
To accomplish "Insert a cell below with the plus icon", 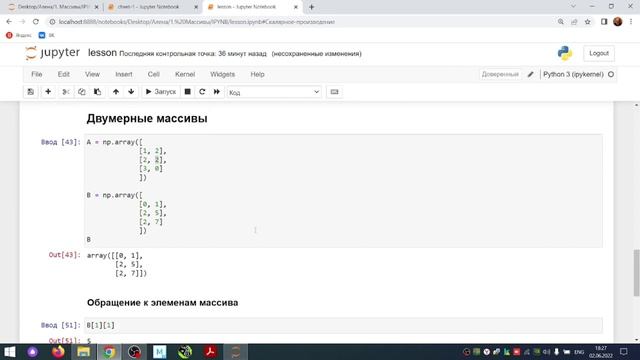I will 48,92.
